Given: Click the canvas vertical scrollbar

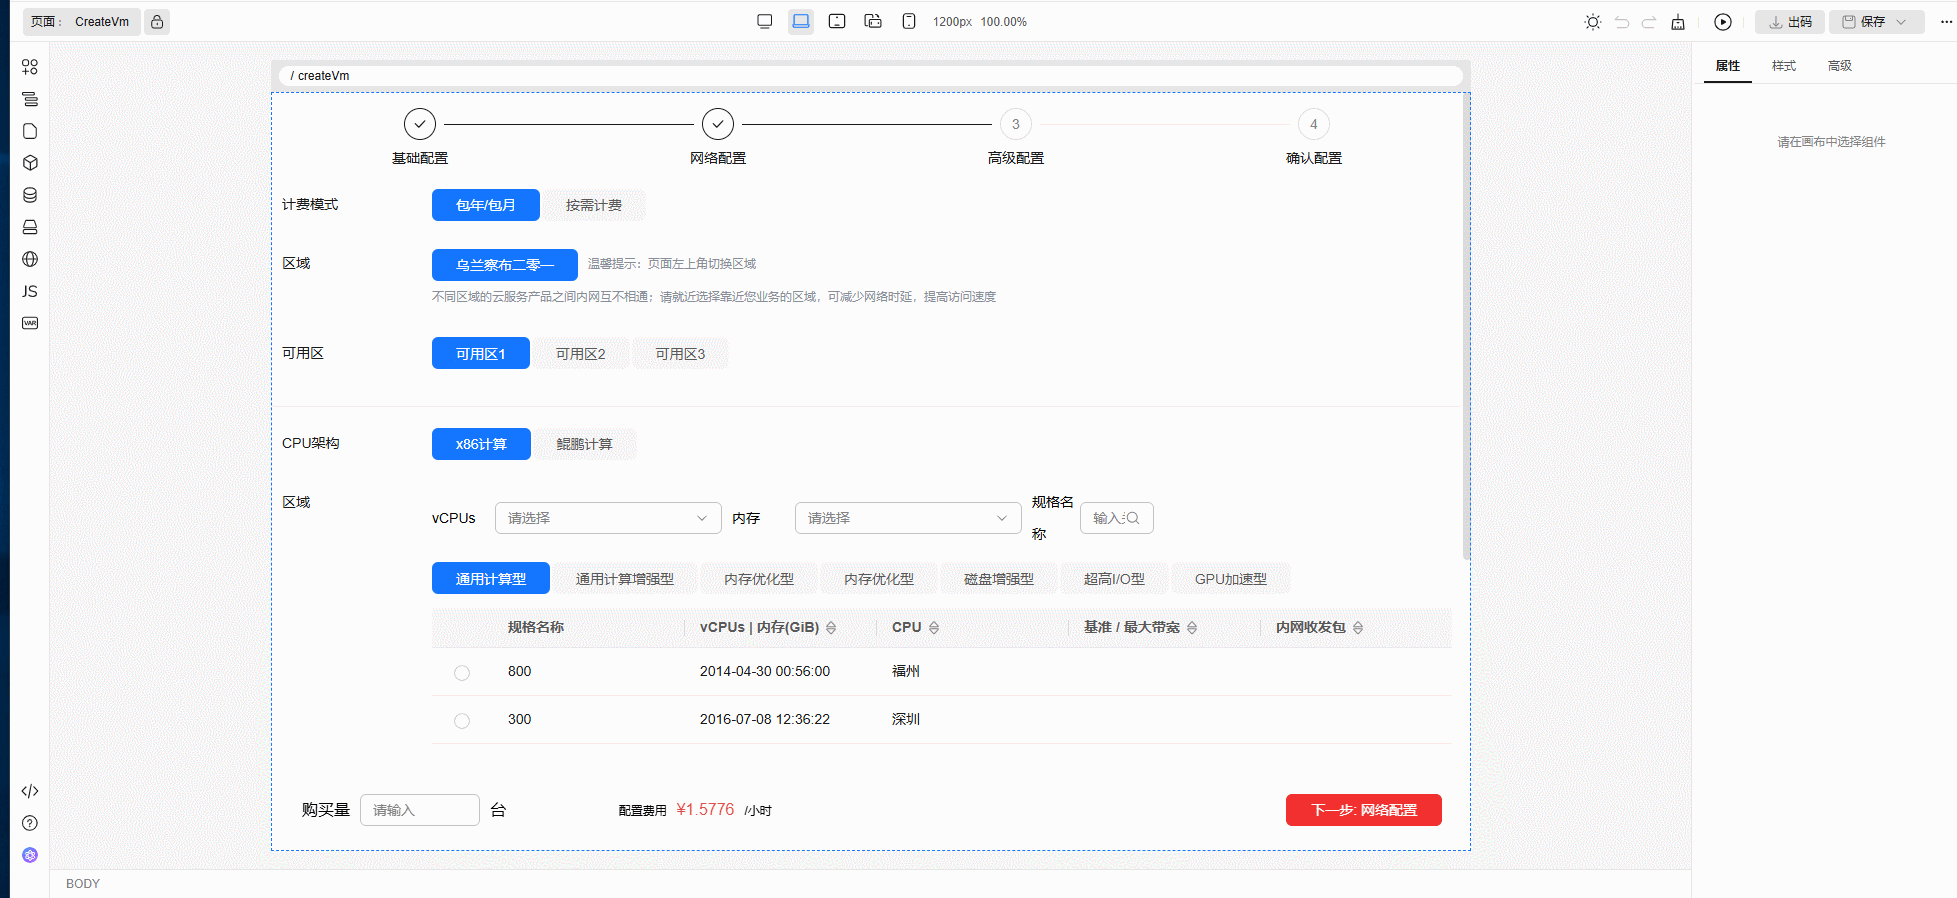Looking at the screenshot, I should click(1466, 327).
